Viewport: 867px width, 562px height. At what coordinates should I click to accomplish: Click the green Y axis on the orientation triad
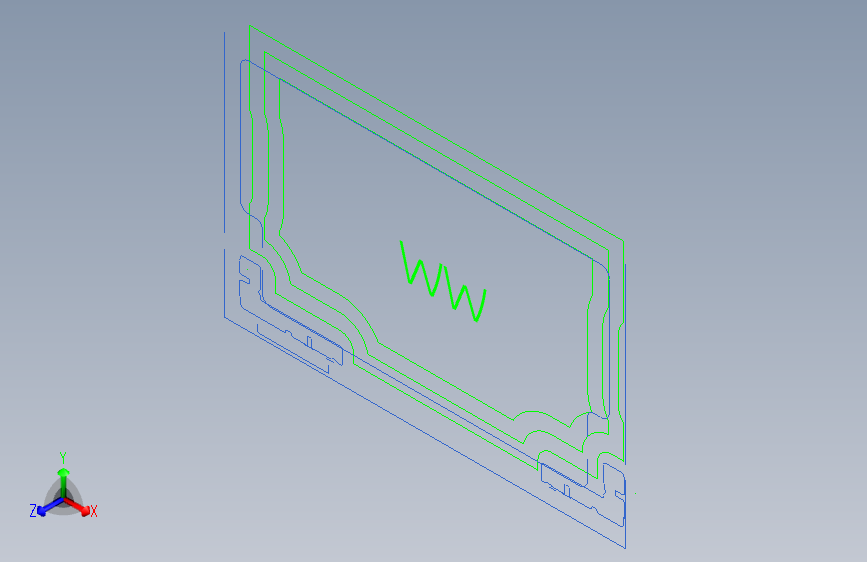click(x=64, y=483)
